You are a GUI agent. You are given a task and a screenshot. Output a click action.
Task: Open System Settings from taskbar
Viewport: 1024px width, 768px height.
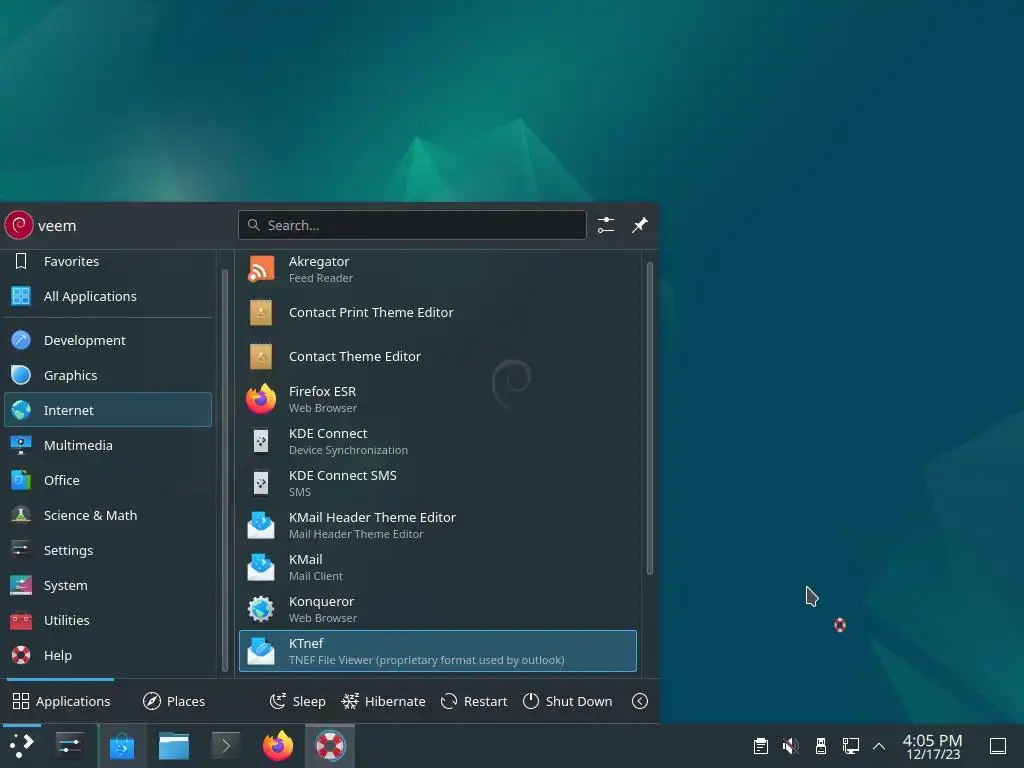(69, 746)
